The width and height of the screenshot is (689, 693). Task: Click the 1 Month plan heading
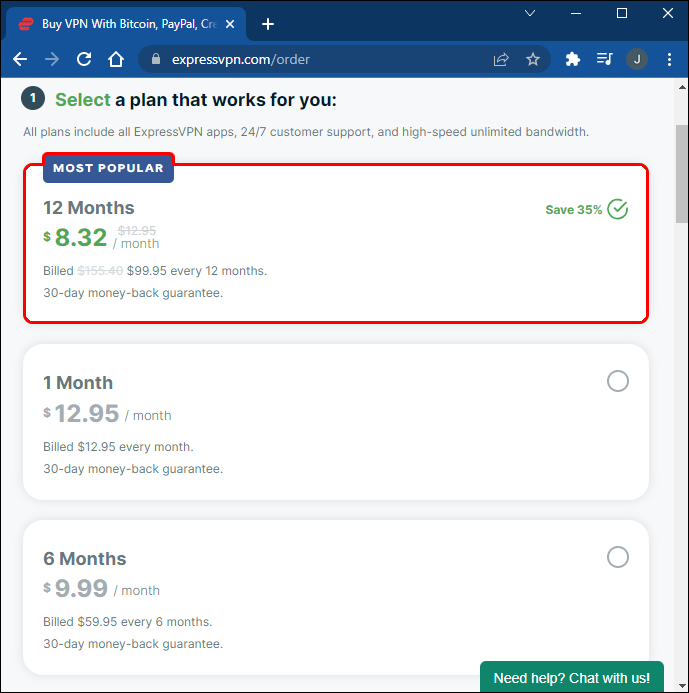pos(78,383)
